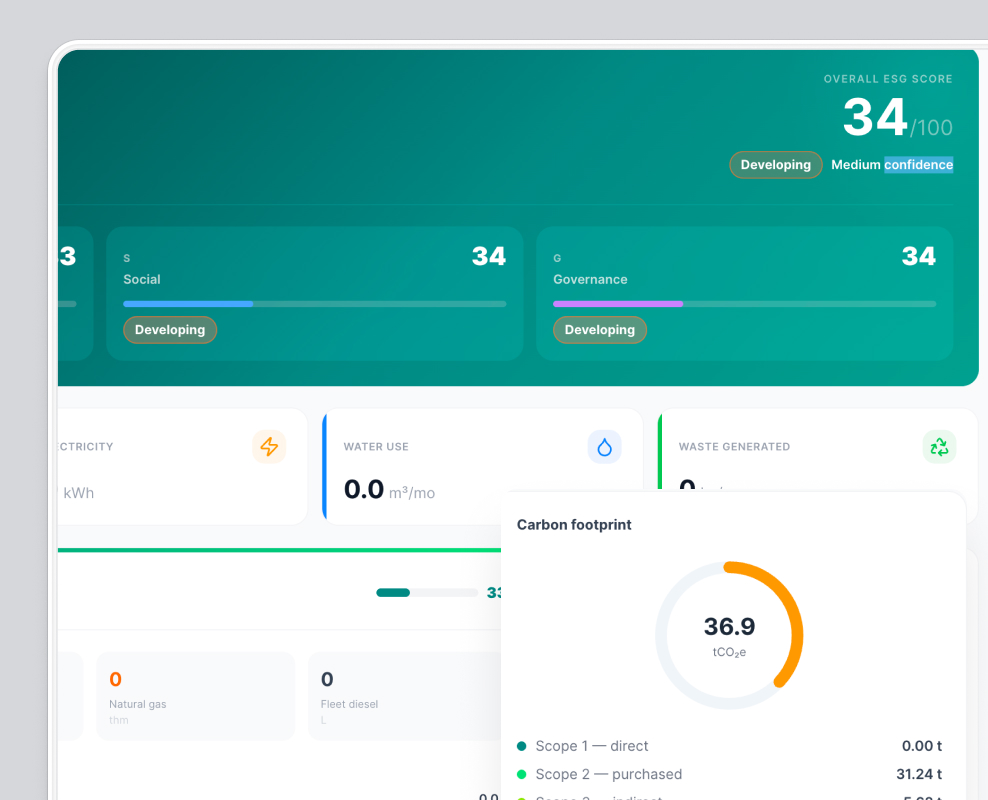Click the WASTE GENERATED label
This screenshot has height=800, width=988.
coord(734,447)
